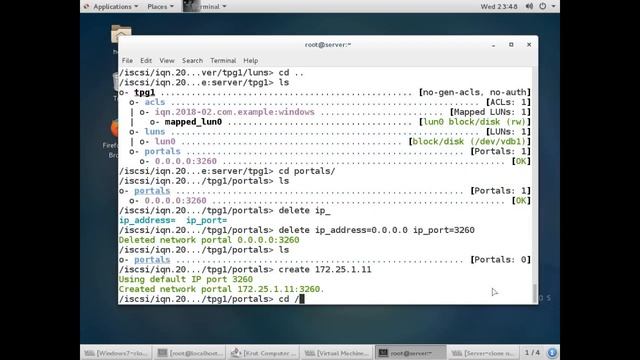Viewport: 640px width, 360px height.
Task: Open the Terminal menu in menu bar
Action: [x=223, y=60]
